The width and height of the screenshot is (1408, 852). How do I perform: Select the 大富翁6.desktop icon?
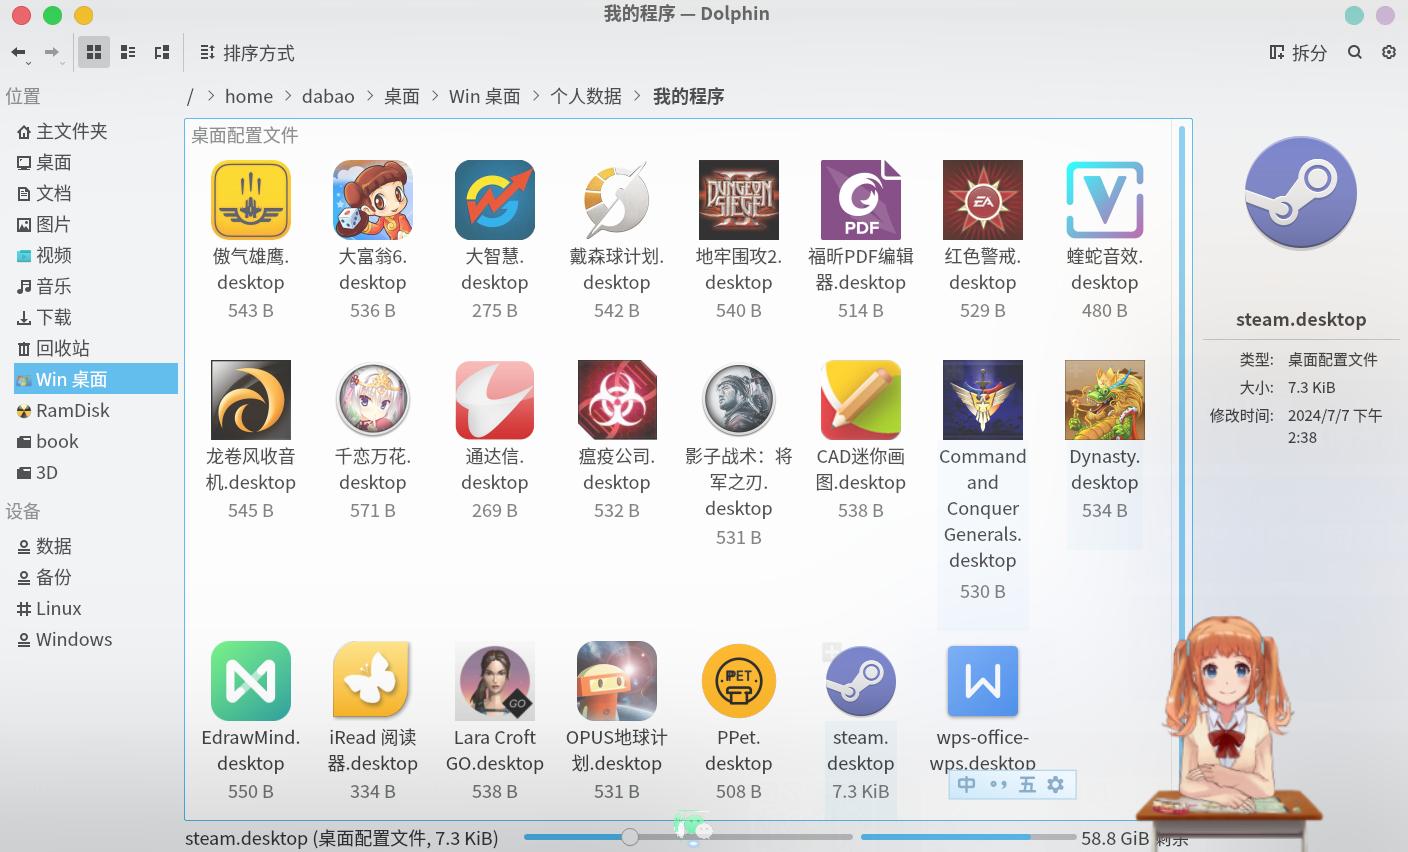[x=373, y=200]
